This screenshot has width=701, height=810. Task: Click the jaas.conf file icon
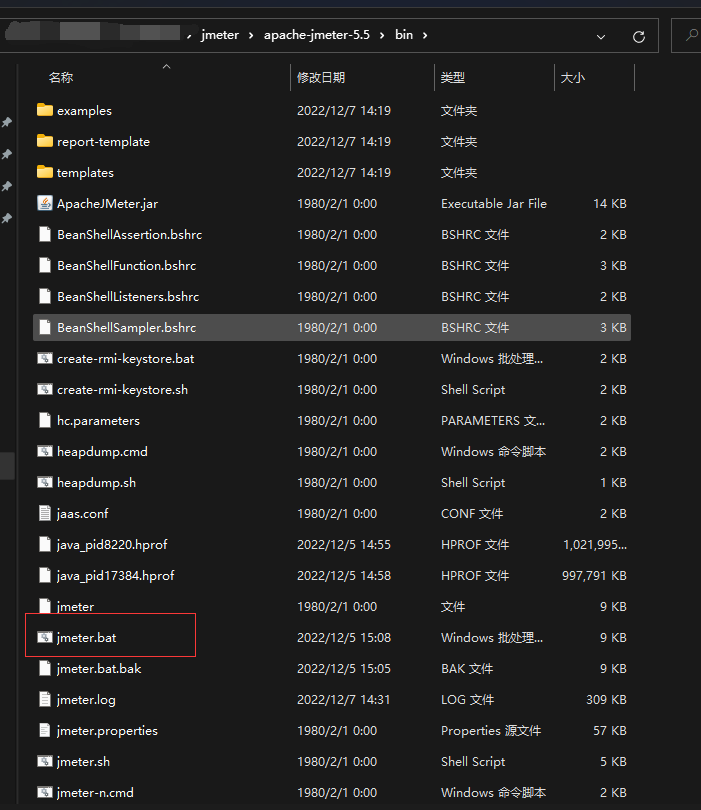[44, 513]
